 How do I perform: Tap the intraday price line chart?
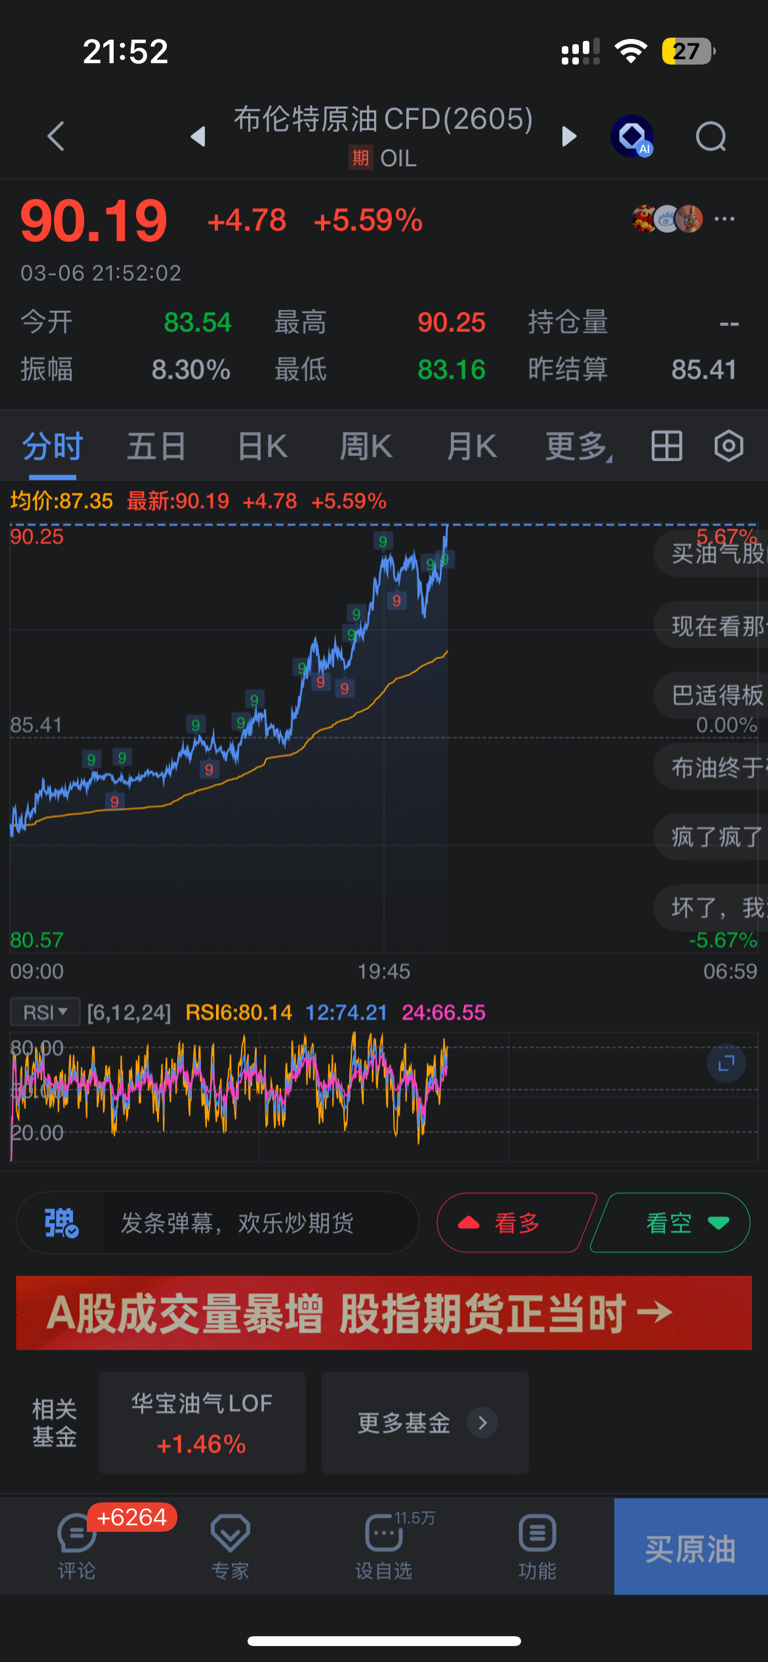click(x=384, y=737)
